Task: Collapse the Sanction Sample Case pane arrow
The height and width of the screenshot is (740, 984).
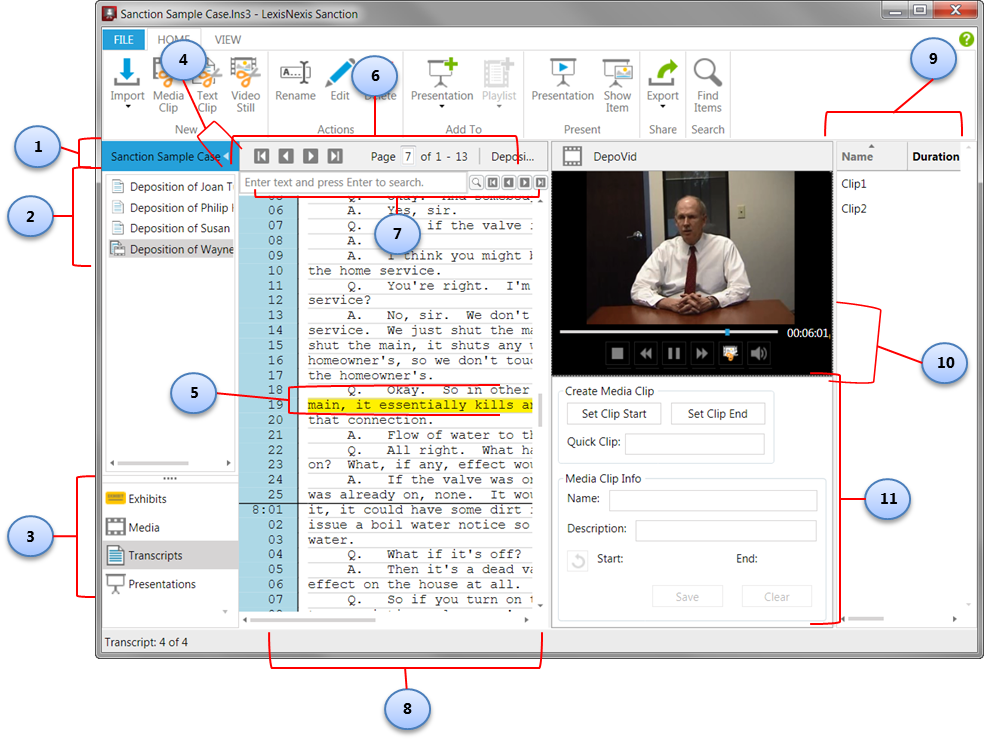Action: (x=226, y=156)
